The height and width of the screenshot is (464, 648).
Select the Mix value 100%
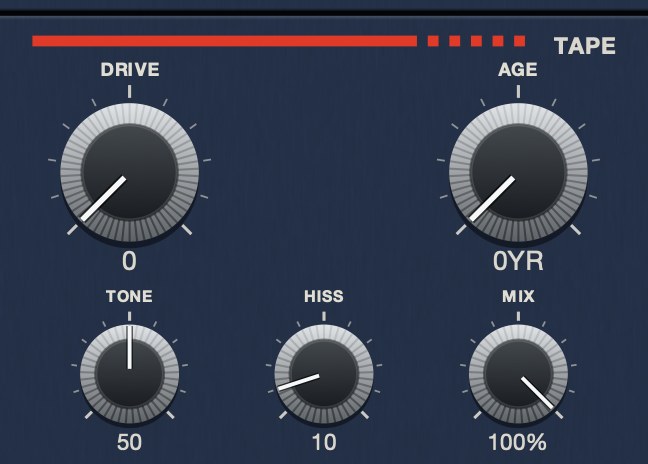(x=518, y=443)
